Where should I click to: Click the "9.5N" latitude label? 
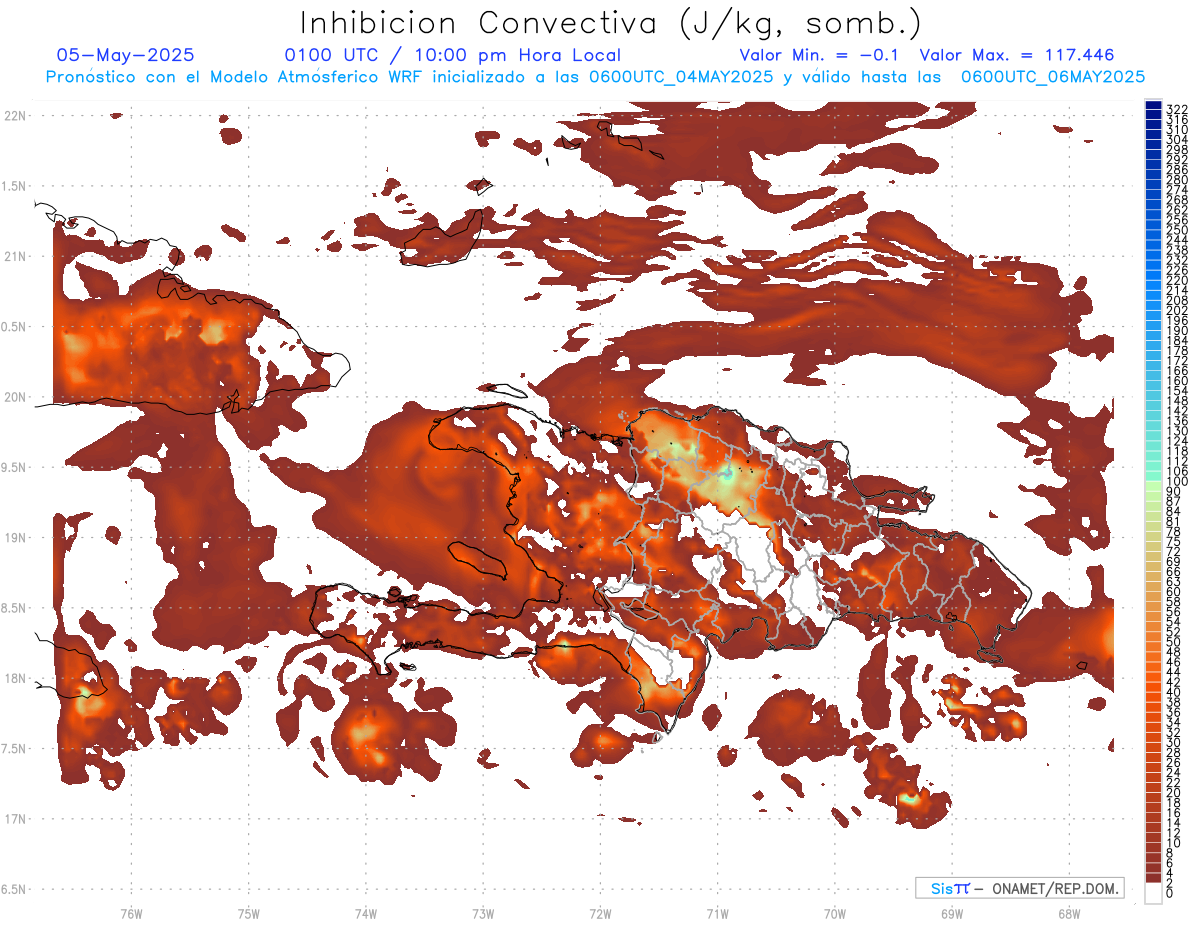coord(14,467)
